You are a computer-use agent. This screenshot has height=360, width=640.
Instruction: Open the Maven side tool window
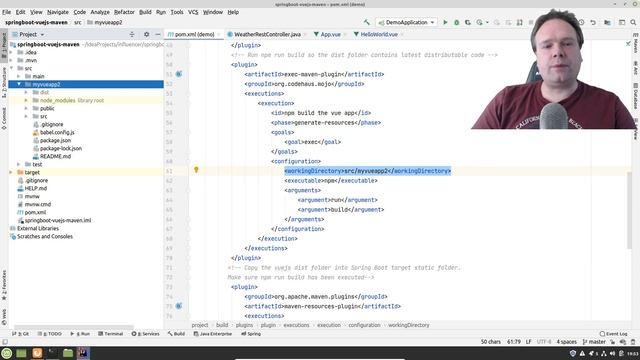[x=636, y=43]
